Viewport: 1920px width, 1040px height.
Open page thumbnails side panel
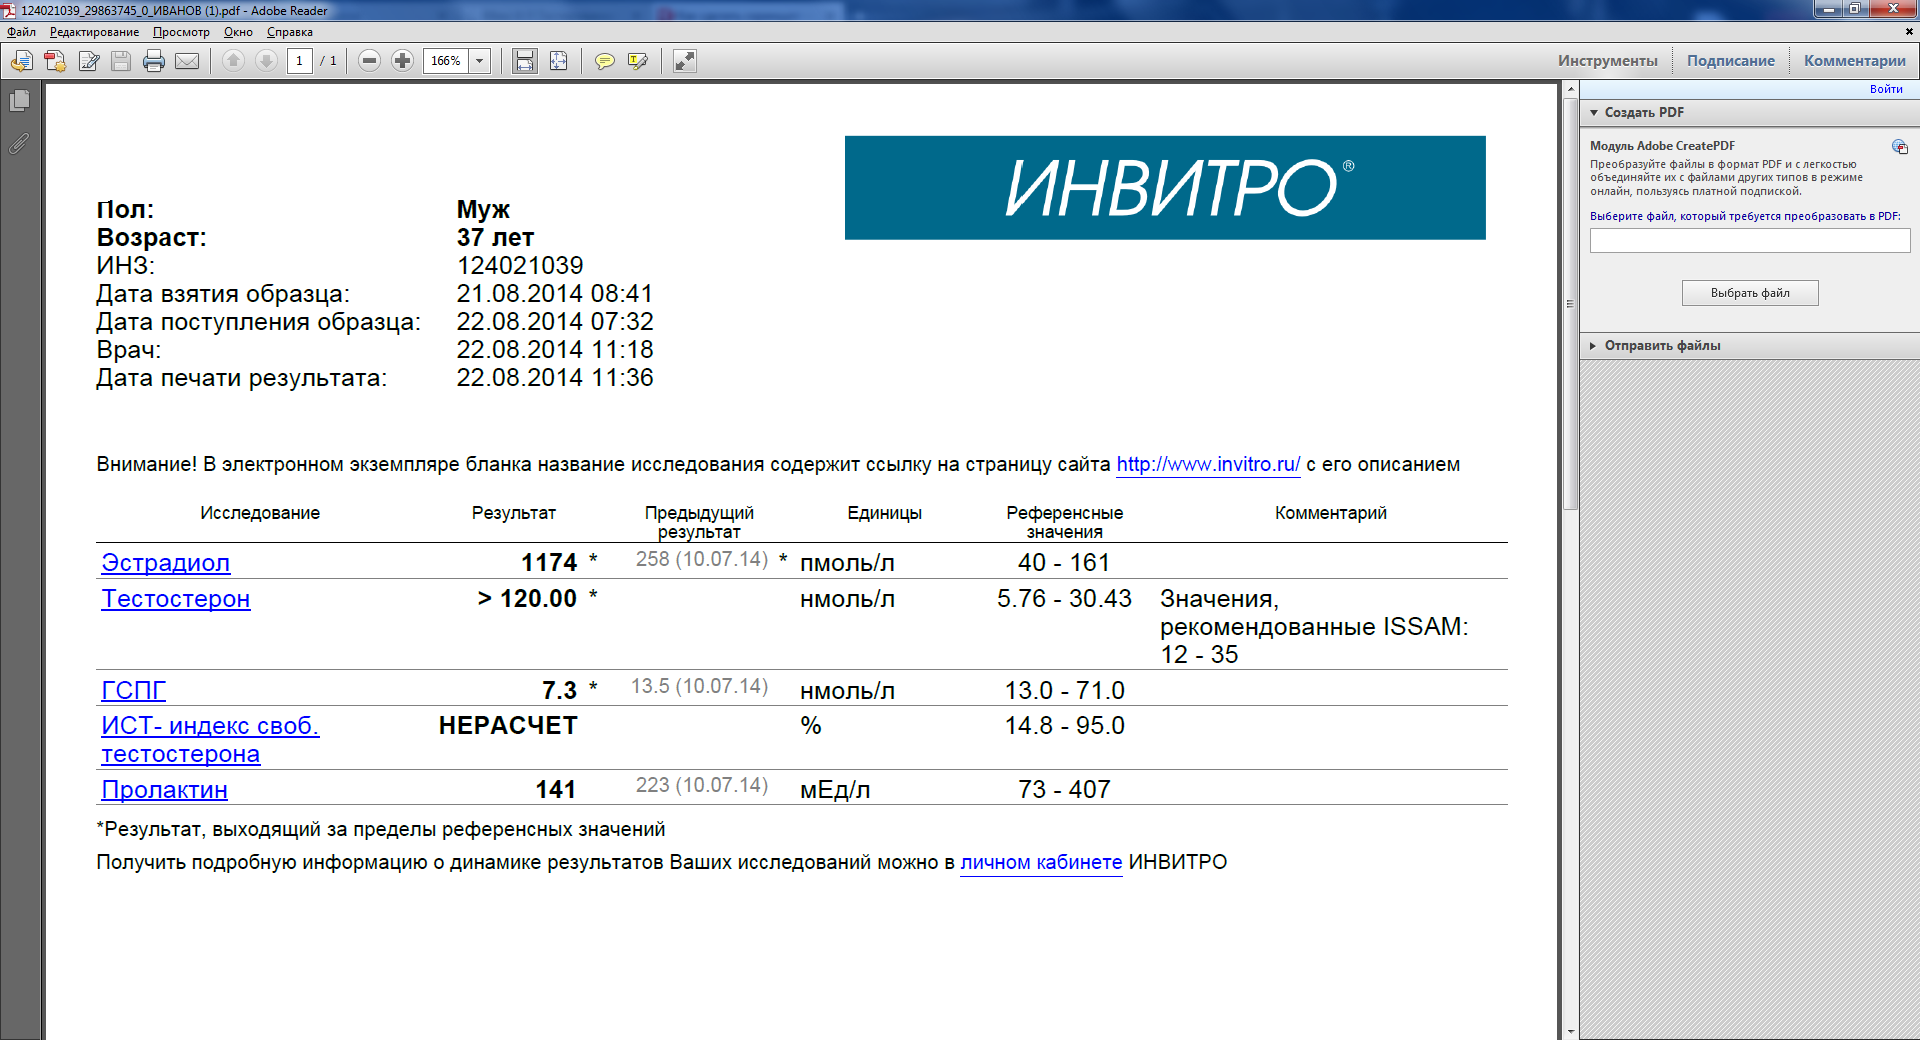point(19,101)
